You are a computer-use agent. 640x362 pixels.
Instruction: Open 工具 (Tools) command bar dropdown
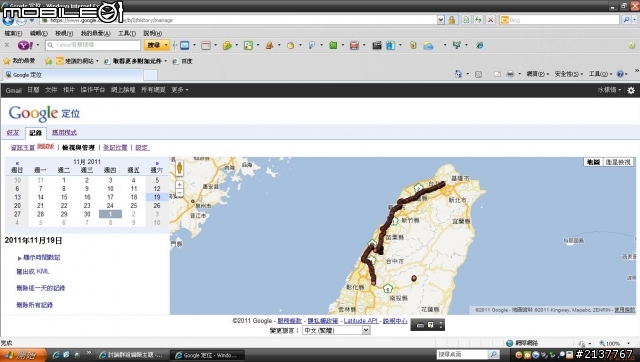pos(600,74)
